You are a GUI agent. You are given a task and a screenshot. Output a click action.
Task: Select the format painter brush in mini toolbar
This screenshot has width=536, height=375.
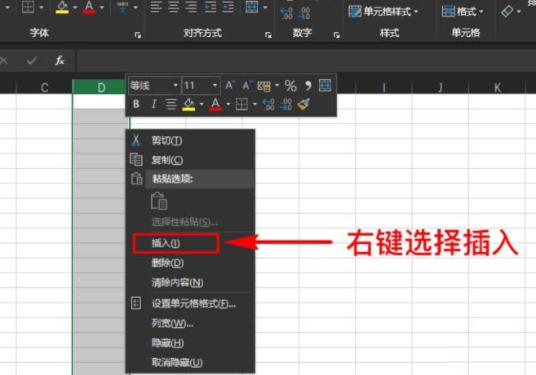tap(304, 104)
